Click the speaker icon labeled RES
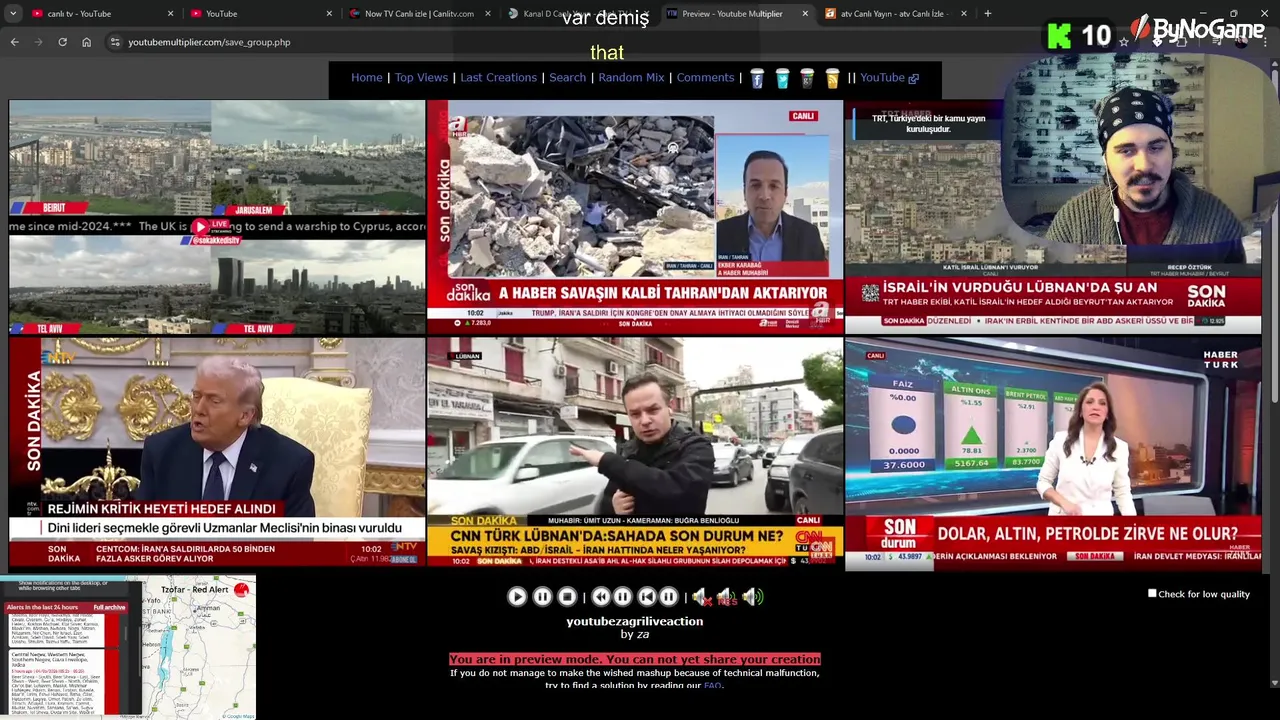The image size is (1280, 720). [x=726, y=597]
